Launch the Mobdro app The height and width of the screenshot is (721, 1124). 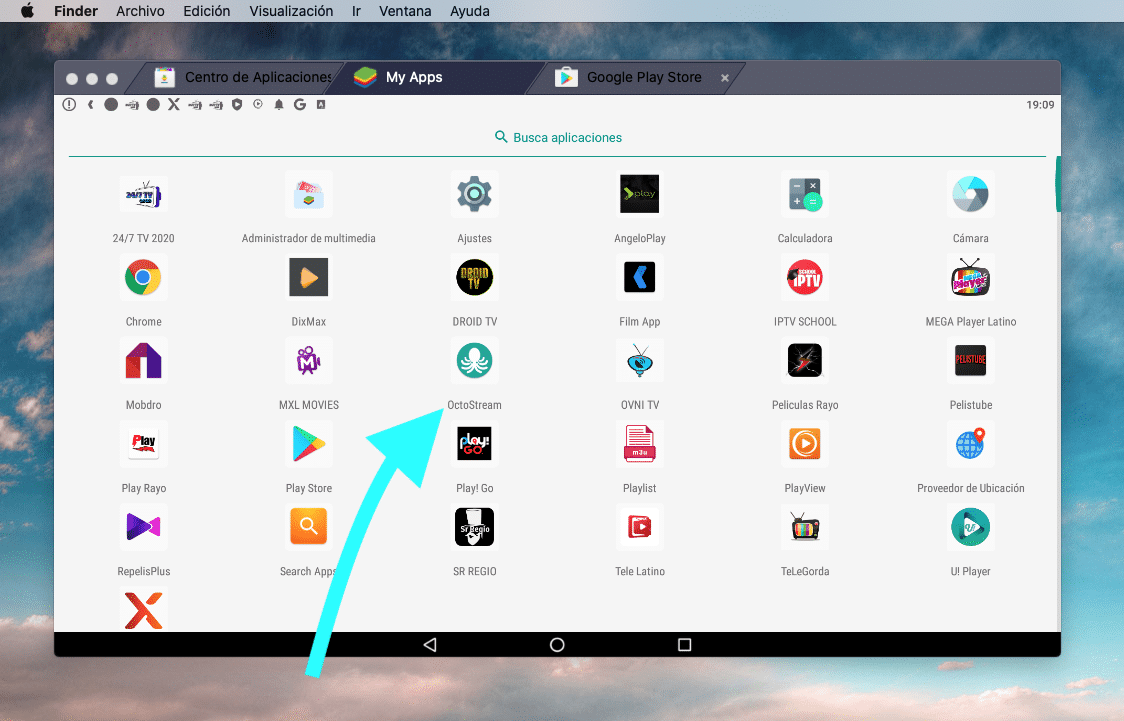[143, 361]
